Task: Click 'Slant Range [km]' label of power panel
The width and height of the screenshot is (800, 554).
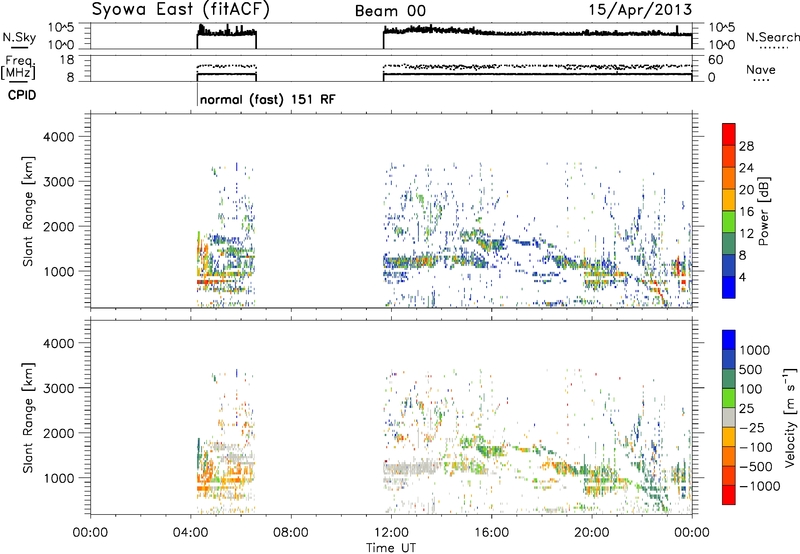Action: click(x=28, y=212)
